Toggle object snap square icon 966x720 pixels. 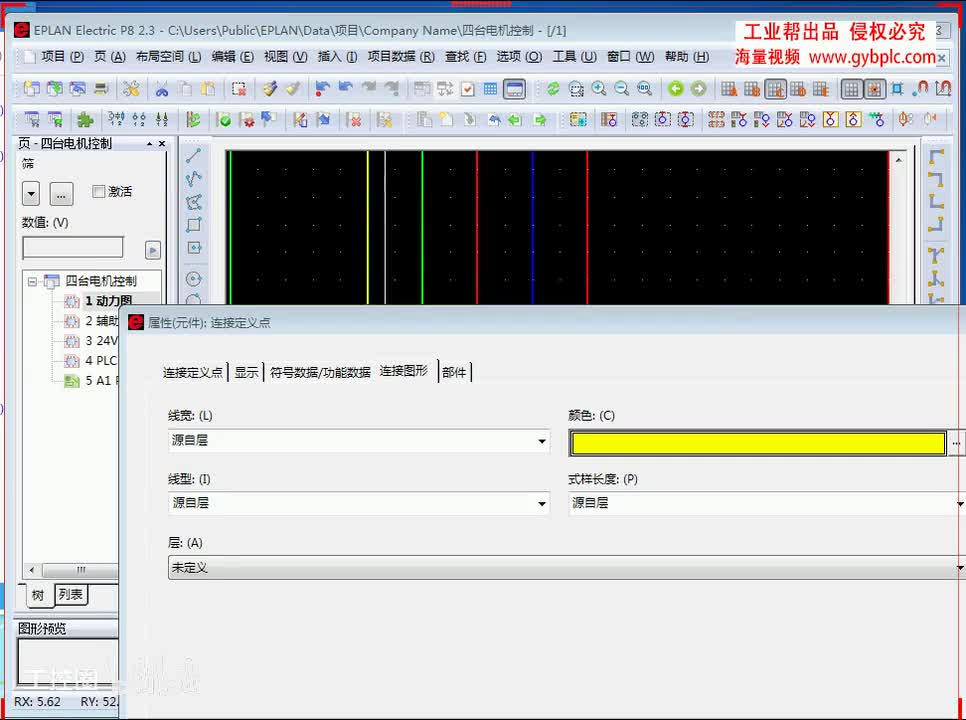pos(898,89)
